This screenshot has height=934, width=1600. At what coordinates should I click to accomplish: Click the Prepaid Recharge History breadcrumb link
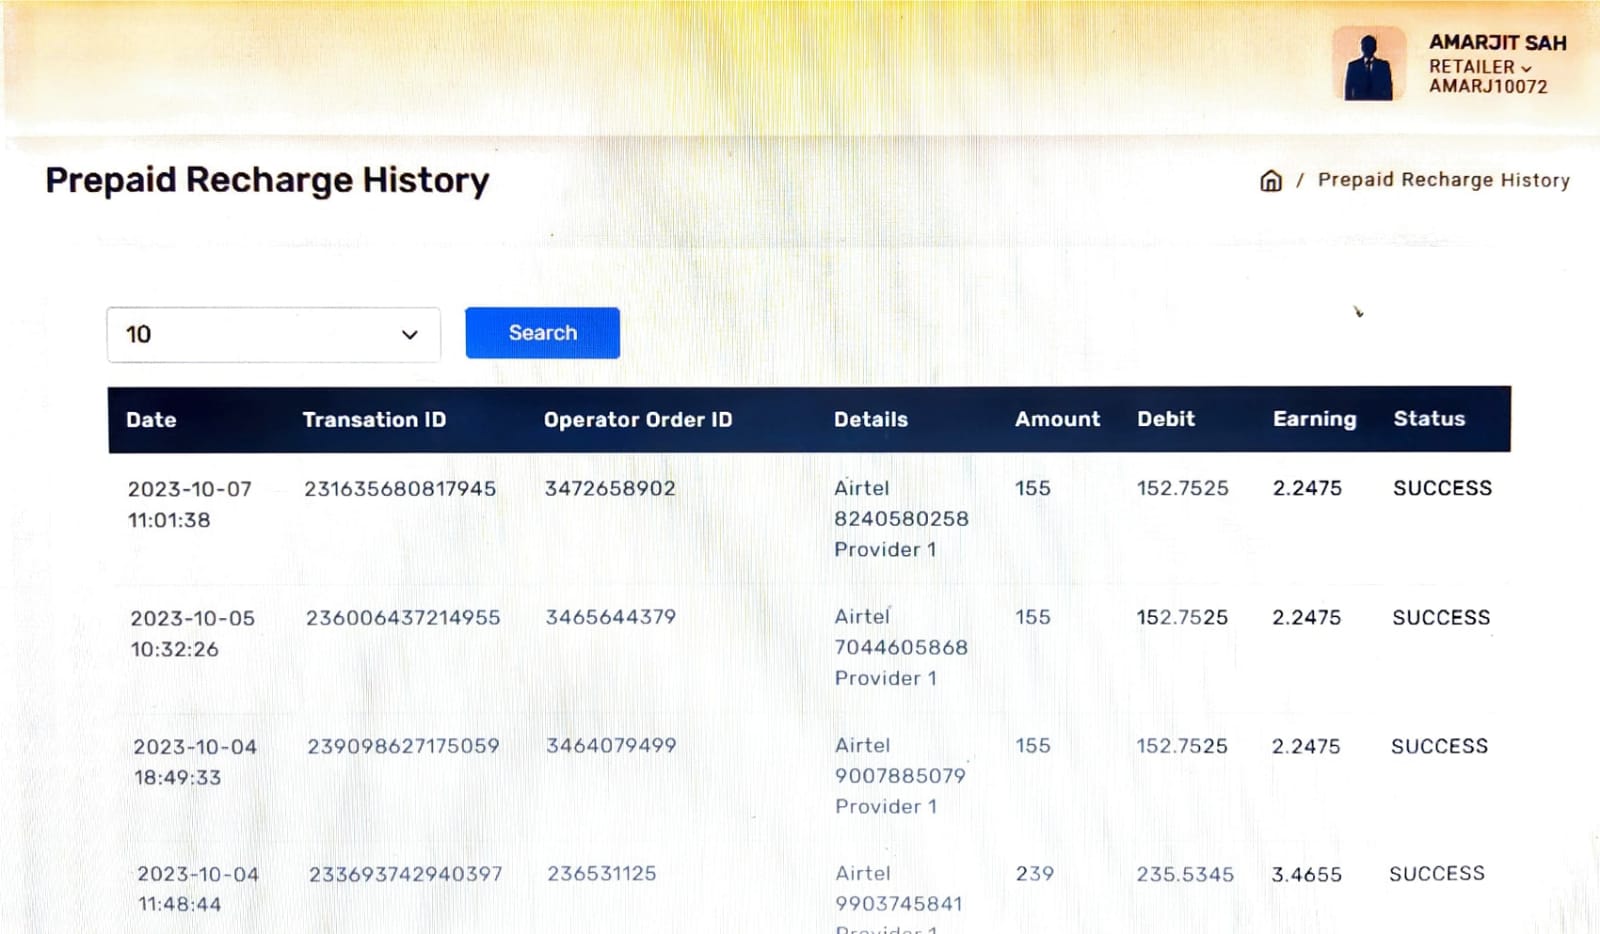pos(1443,180)
